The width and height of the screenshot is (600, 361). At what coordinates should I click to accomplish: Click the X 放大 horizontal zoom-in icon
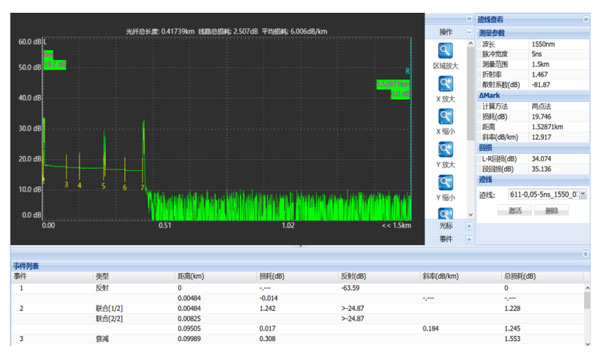click(x=445, y=84)
